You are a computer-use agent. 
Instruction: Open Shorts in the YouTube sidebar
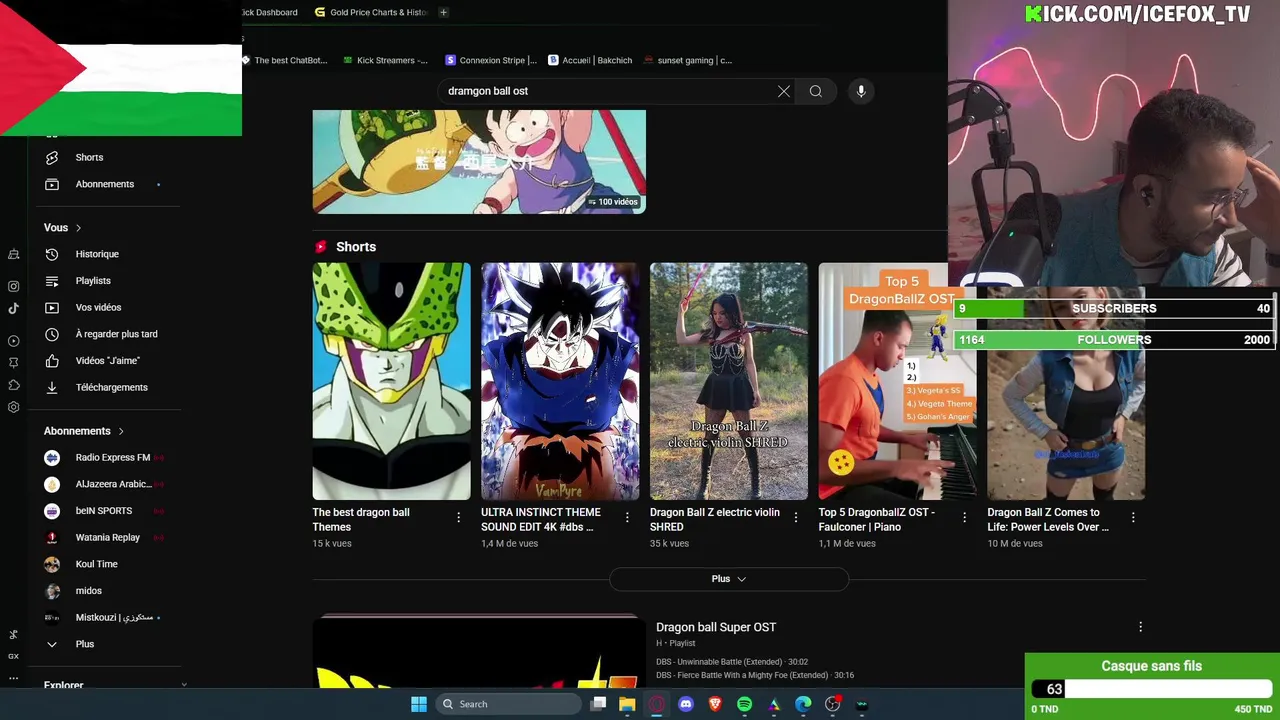tap(89, 157)
